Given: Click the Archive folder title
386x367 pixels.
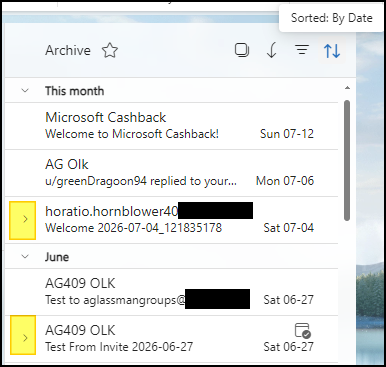Looking at the screenshot, I should [68, 50].
